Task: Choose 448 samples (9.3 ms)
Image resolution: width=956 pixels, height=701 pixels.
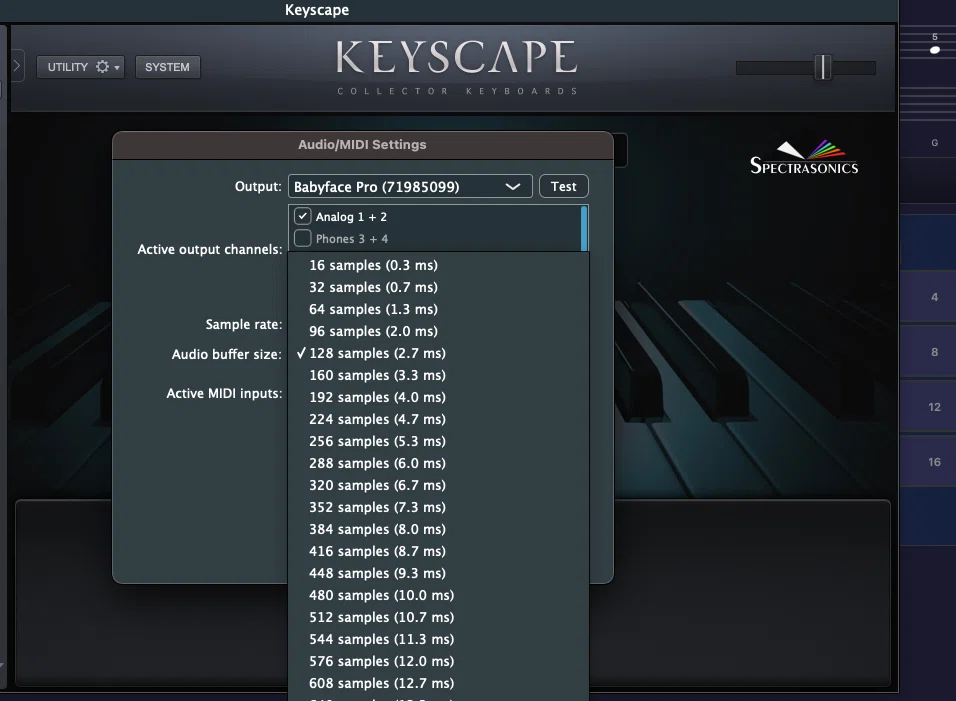Action: point(438,572)
